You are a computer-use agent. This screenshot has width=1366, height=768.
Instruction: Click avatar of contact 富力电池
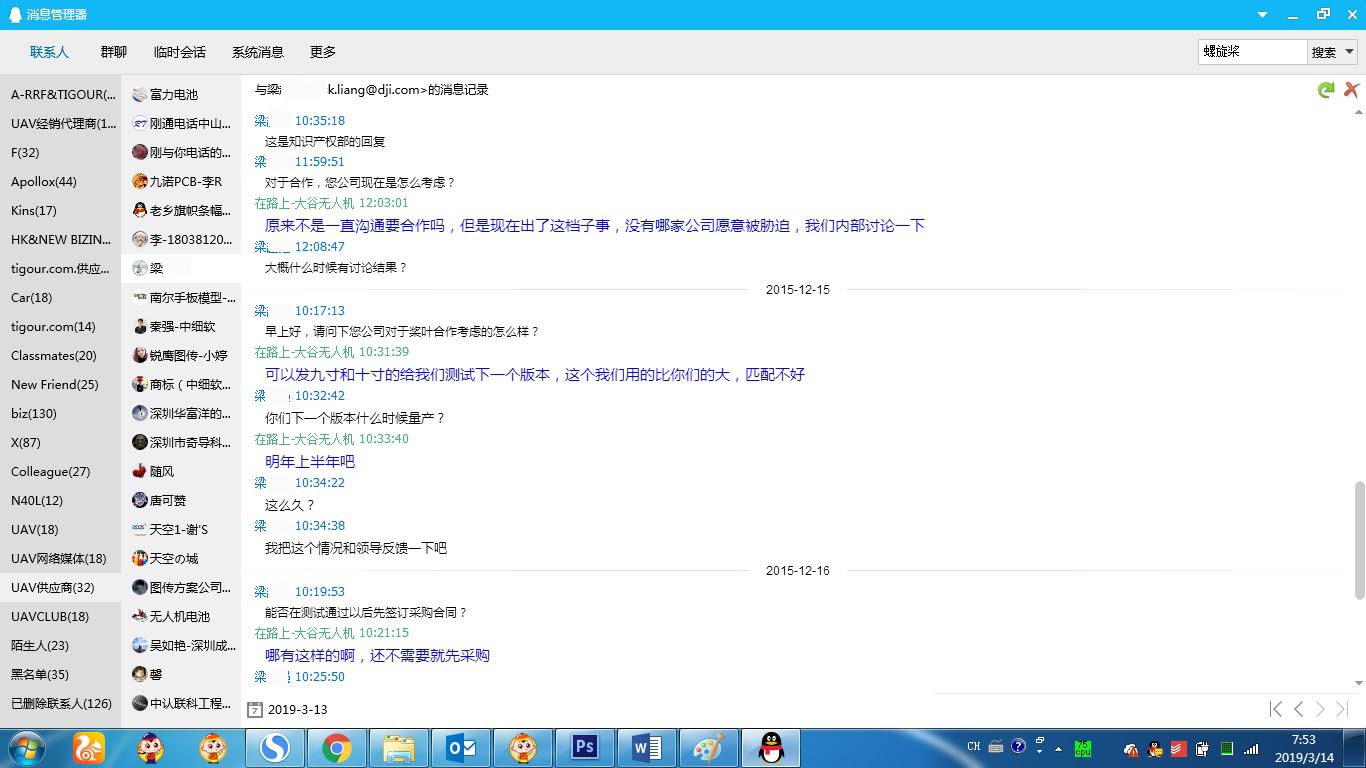[140, 94]
